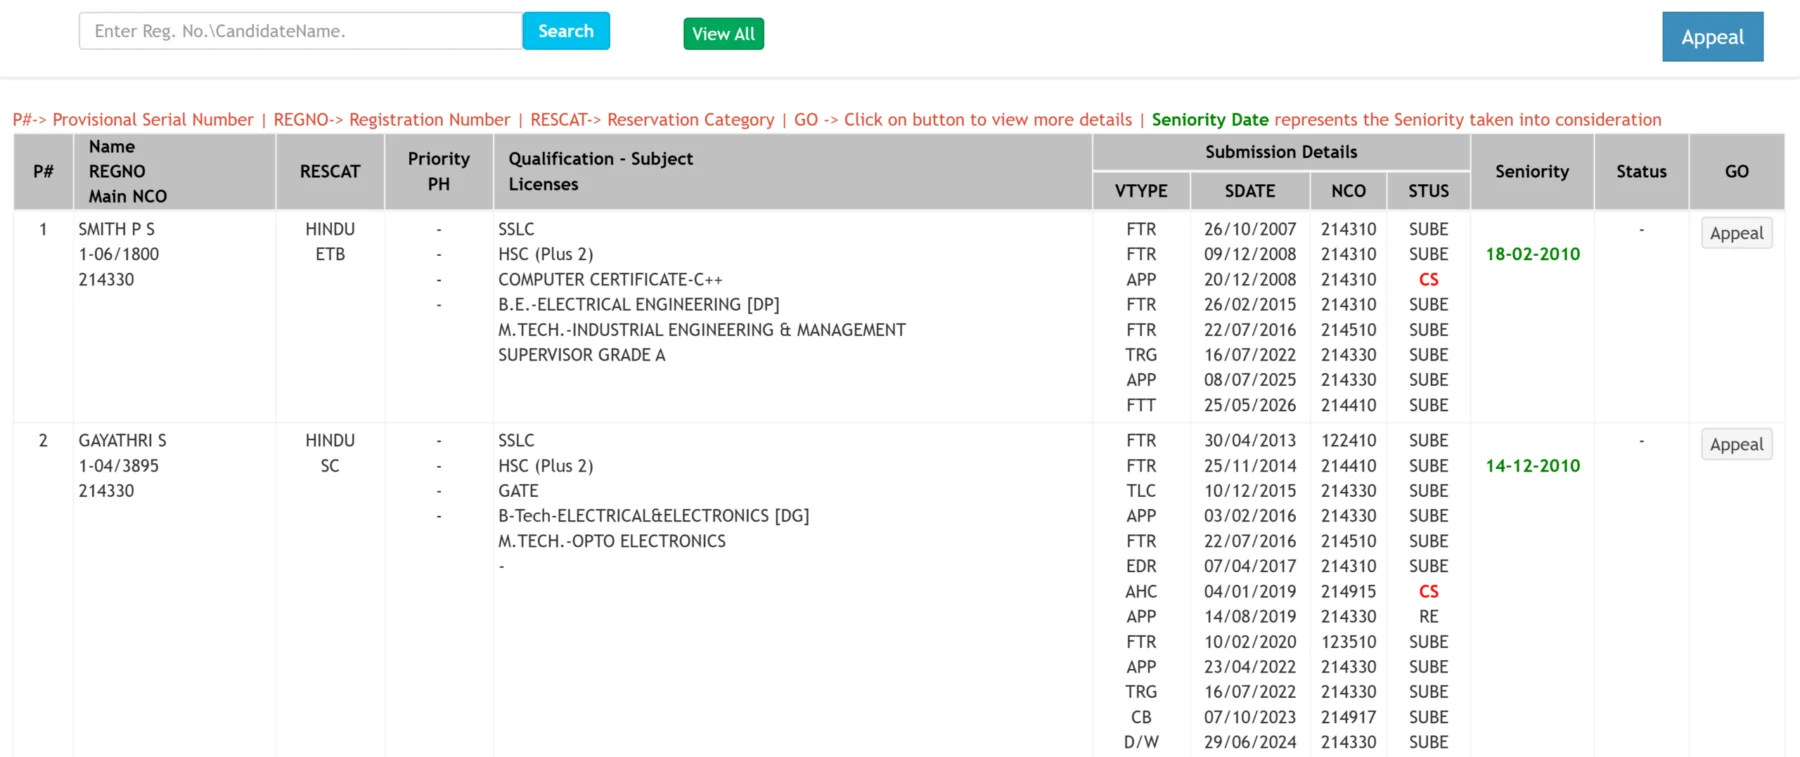
Task: Click M.TECH.-INDUSTRIAL ENGINEERING & MANAGEMENT entry
Action: pyautogui.click(x=702, y=330)
